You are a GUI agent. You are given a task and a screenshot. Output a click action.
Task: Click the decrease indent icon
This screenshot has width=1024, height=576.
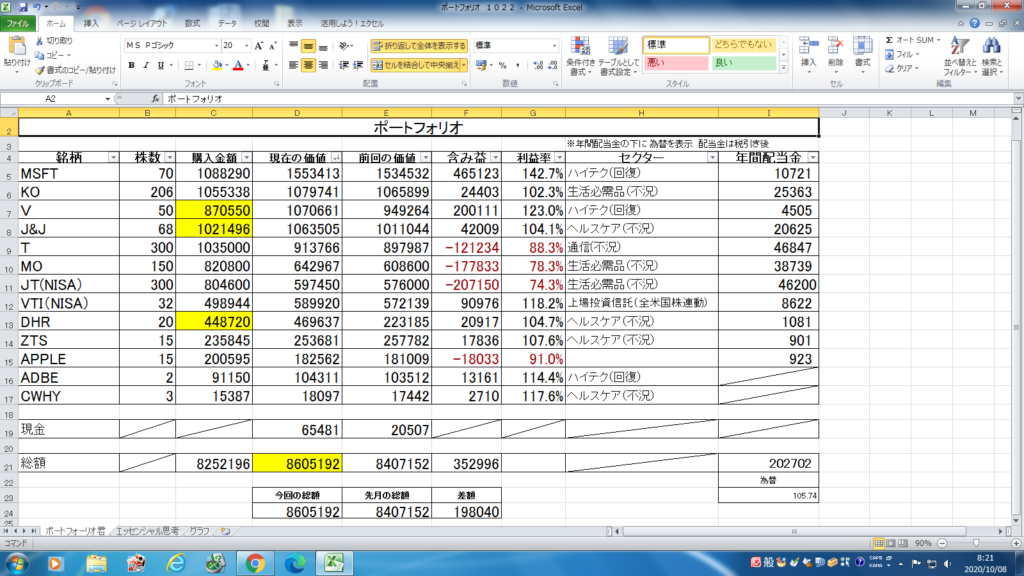click(x=344, y=65)
